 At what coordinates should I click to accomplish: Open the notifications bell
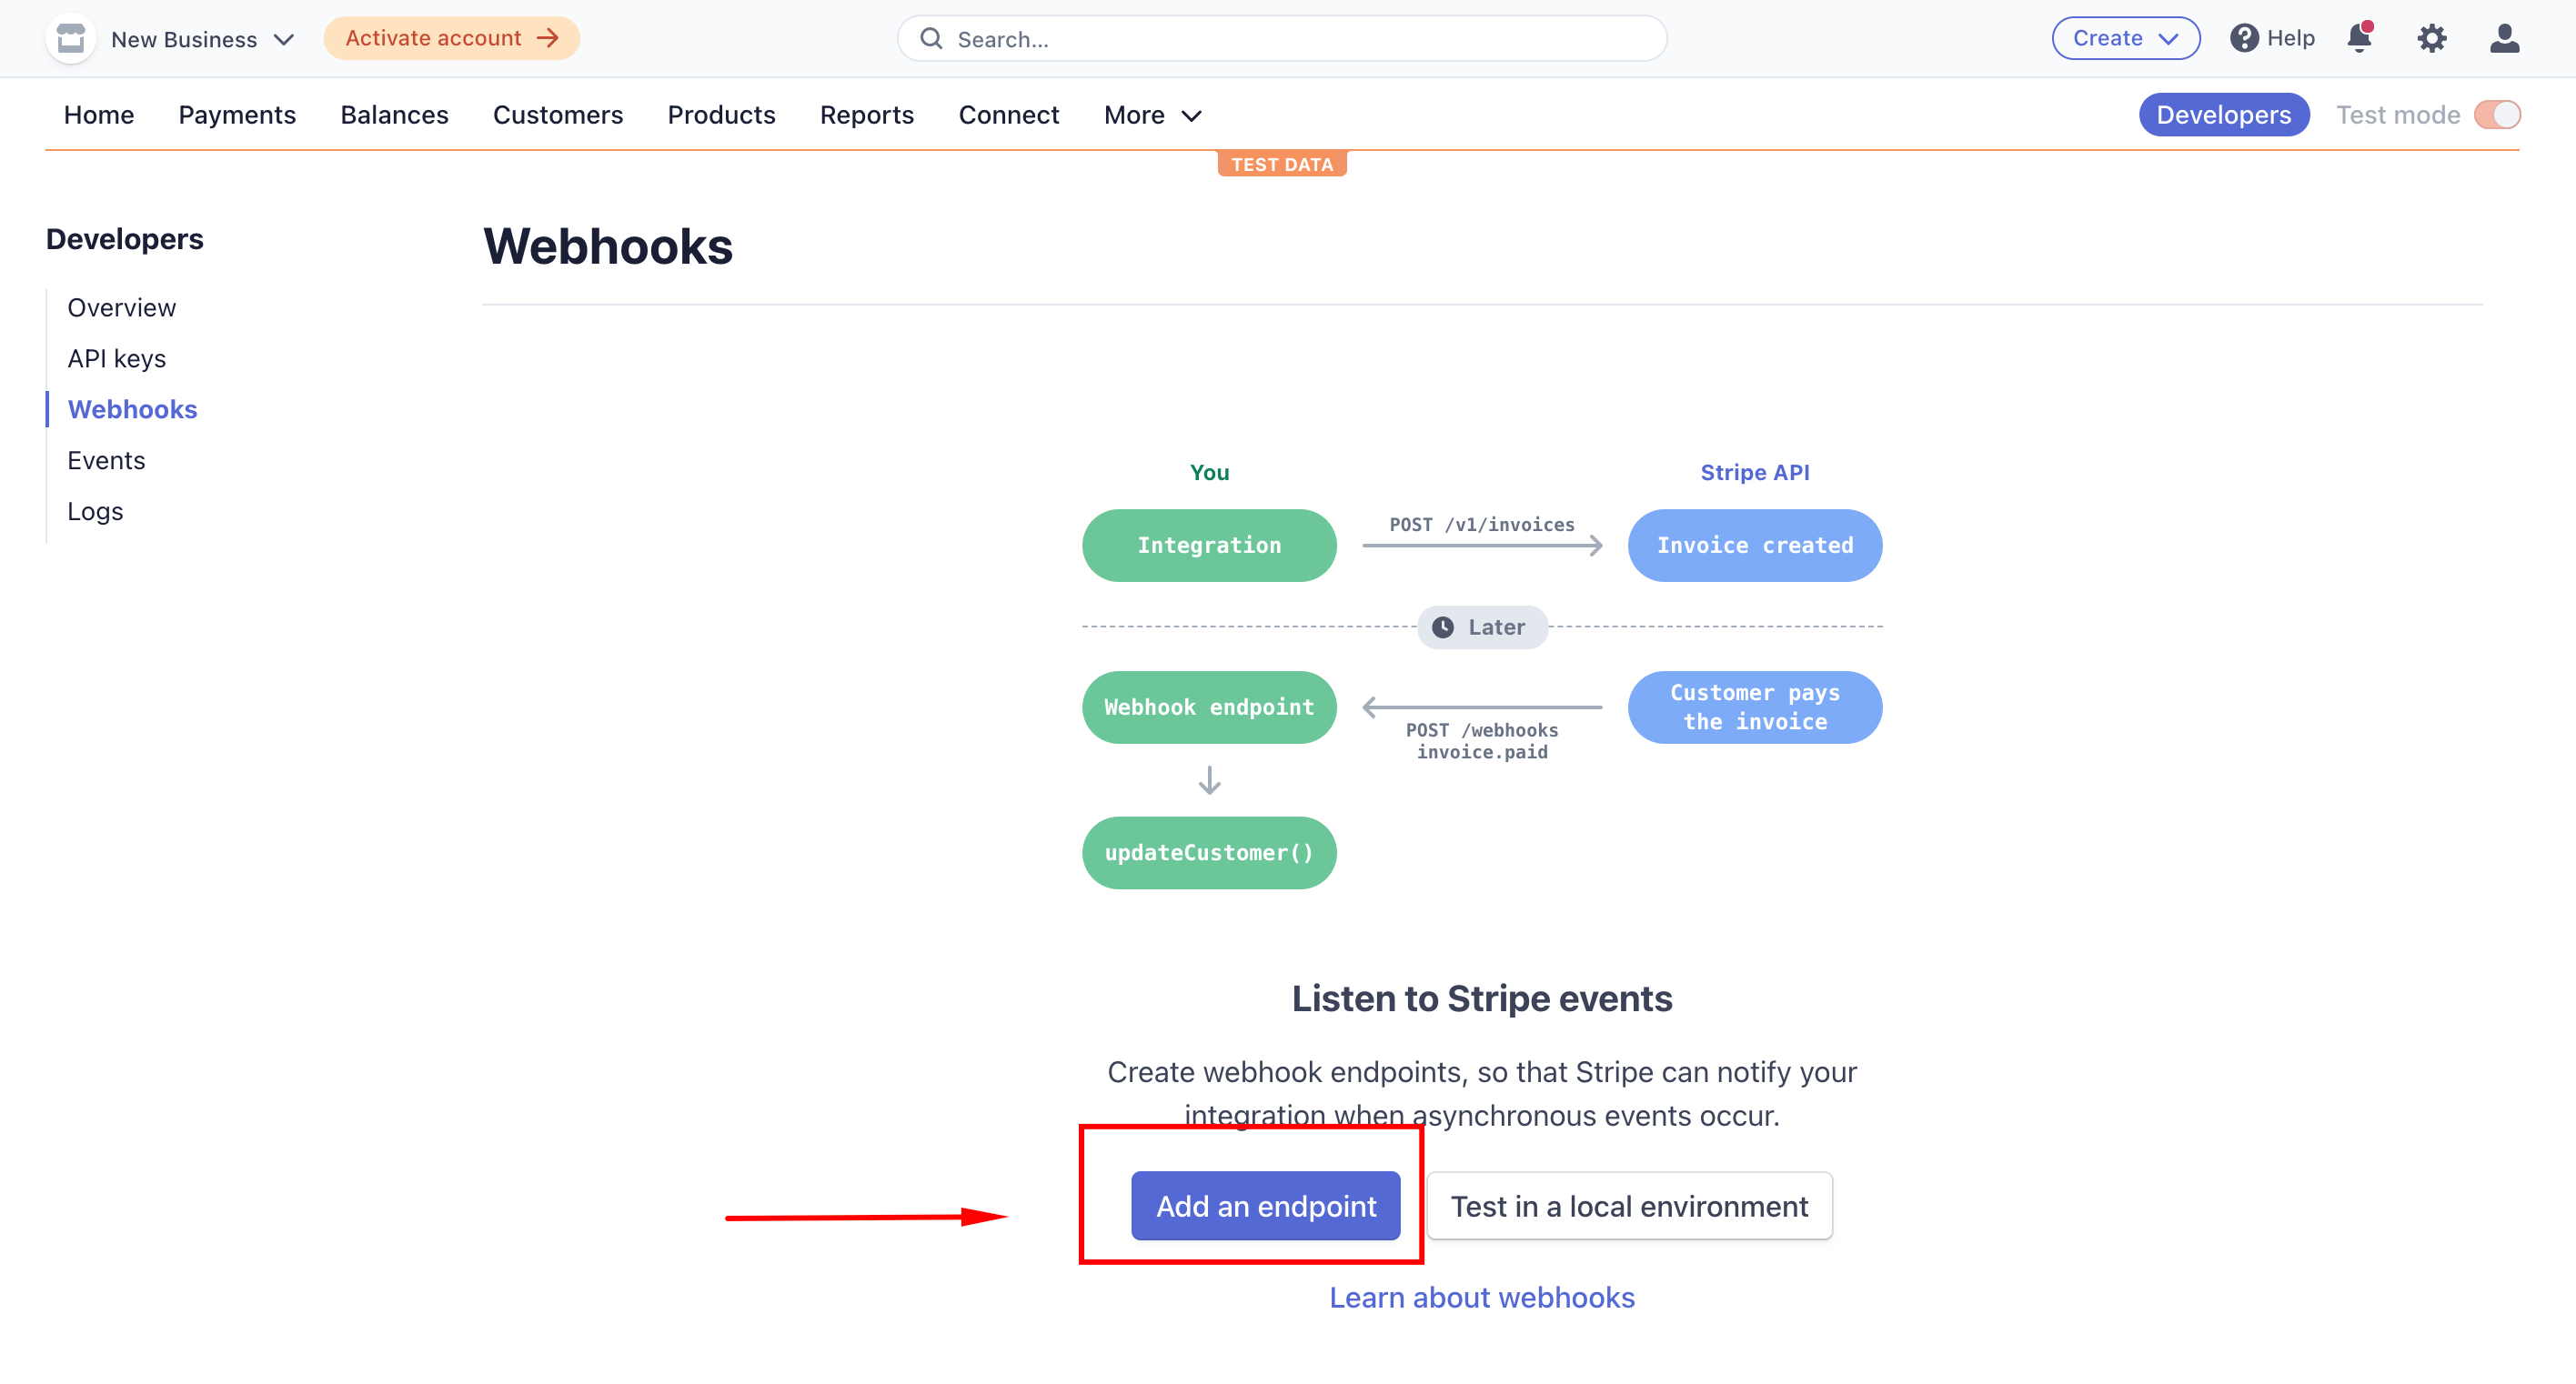(x=2360, y=38)
